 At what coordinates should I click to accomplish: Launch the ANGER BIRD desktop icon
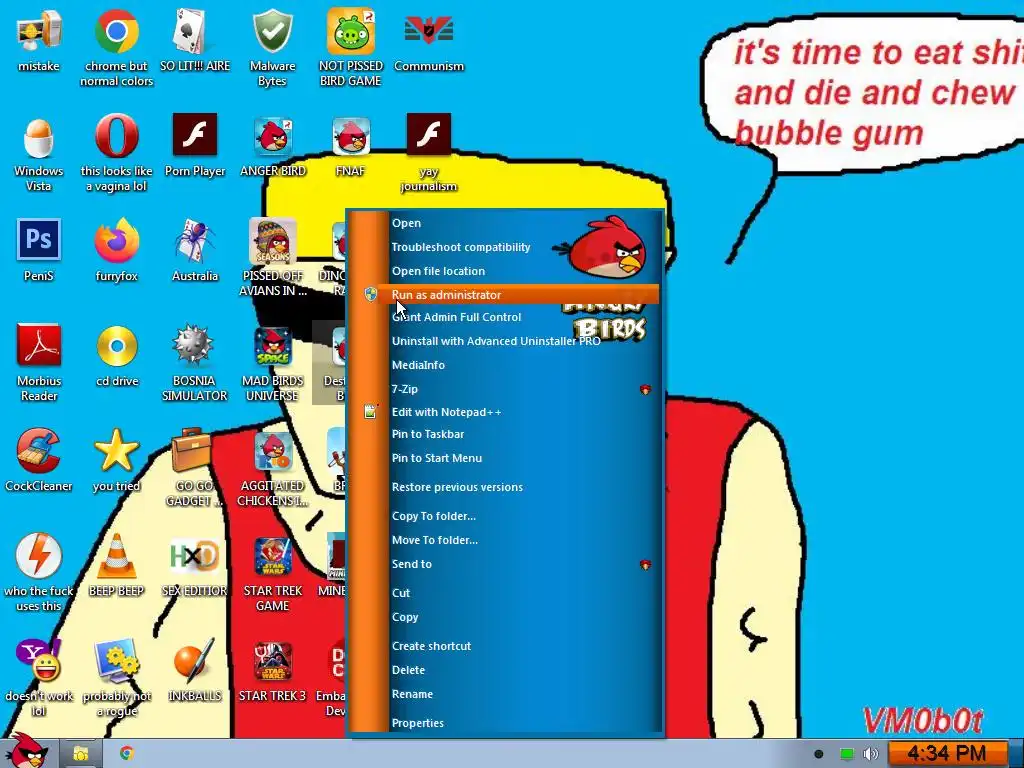coord(272,136)
